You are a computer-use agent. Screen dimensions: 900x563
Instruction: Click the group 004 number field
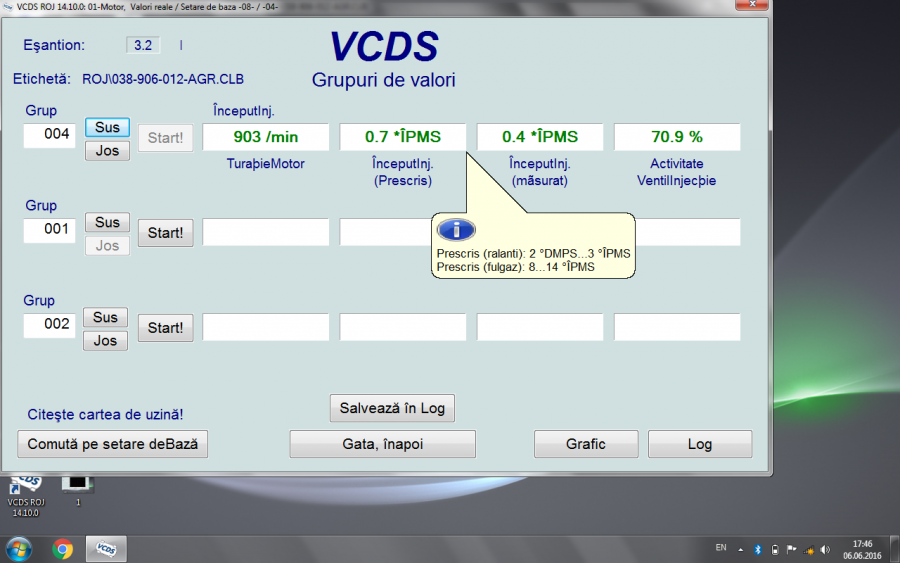[49, 135]
